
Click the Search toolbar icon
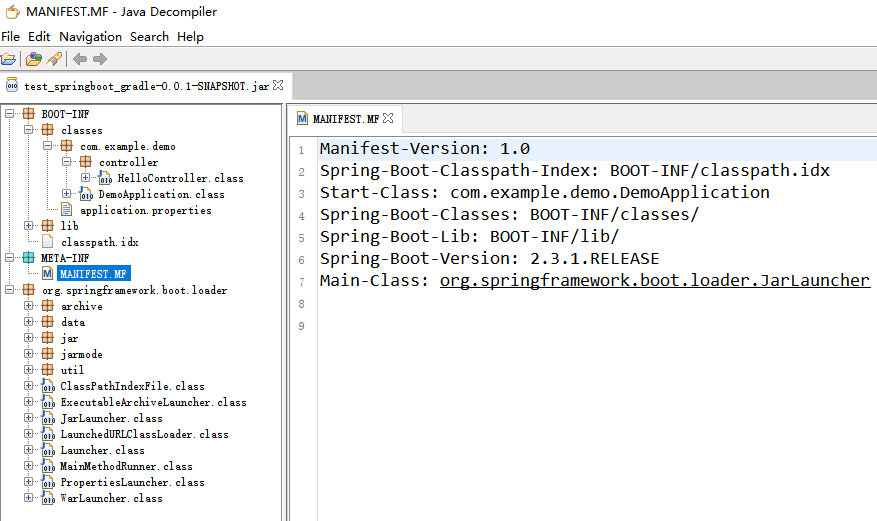pos(54,59)
